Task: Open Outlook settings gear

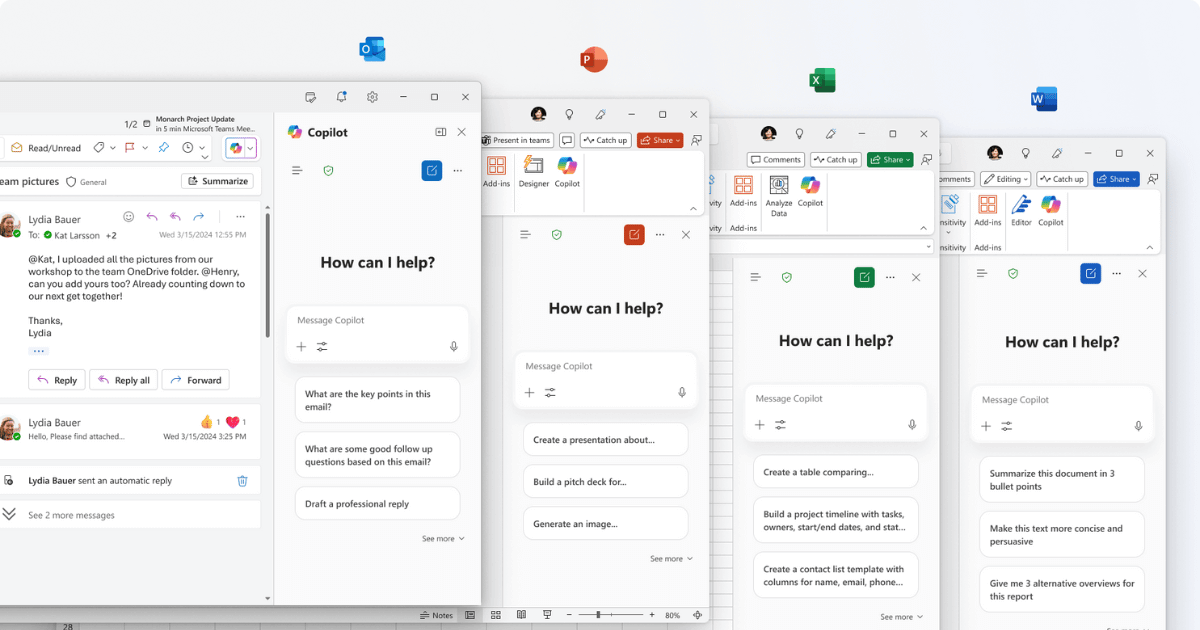Action: coord(372,97)
